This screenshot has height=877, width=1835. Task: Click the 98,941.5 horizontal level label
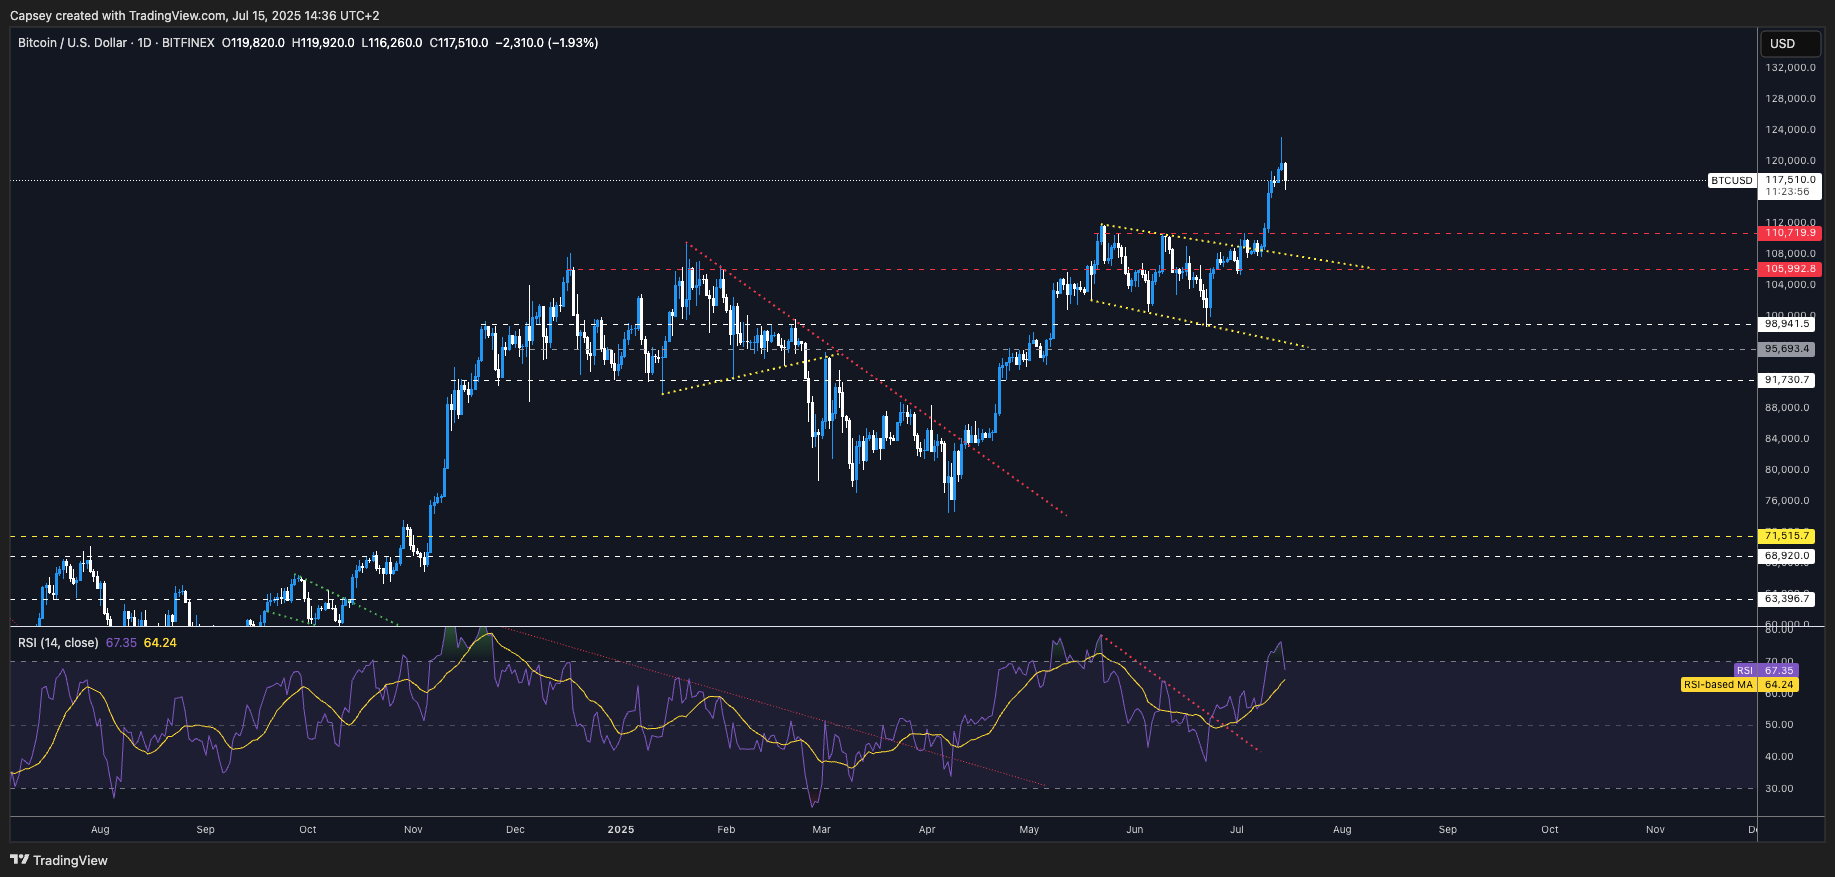tap(1787, 324)
